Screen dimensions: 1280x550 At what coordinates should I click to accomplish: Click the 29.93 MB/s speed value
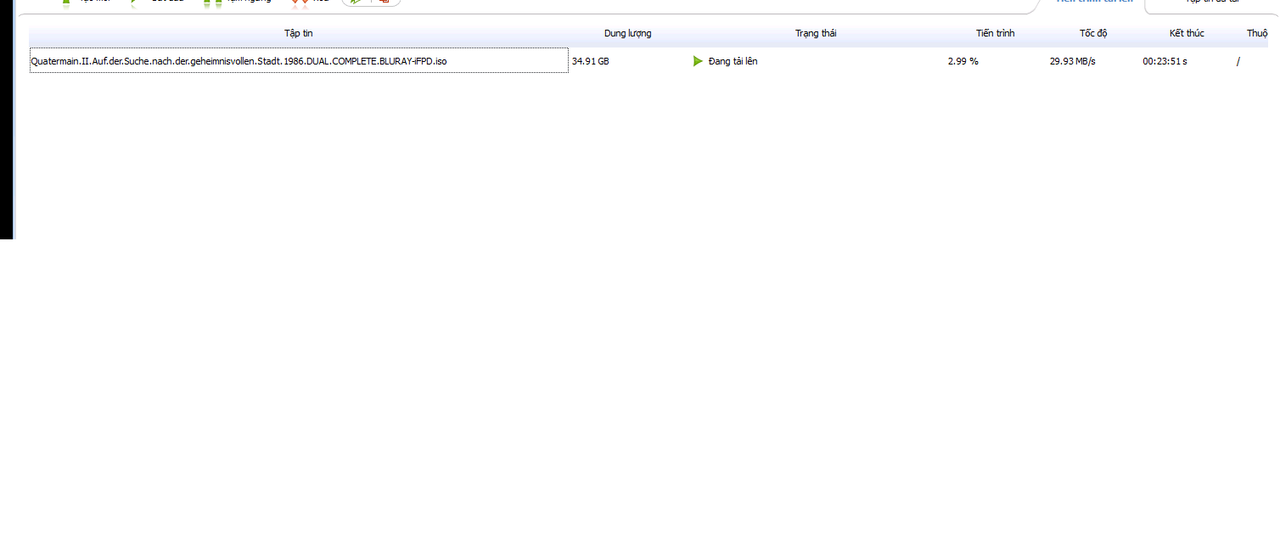(1072, 61)
